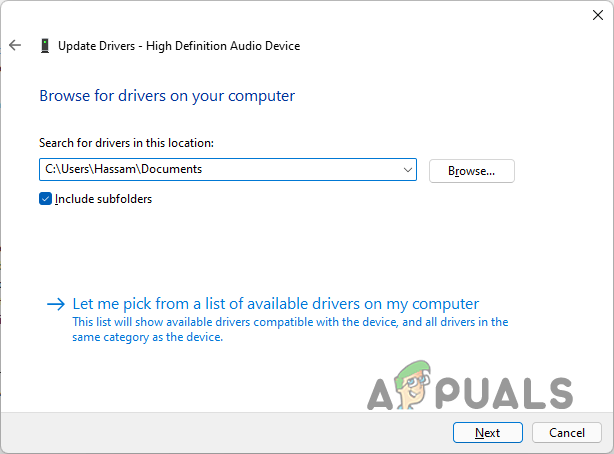Open Let me pick from available drivers link
Image resolution: width=614 pixels, height=454 pixels.
[x=276, y=304]
